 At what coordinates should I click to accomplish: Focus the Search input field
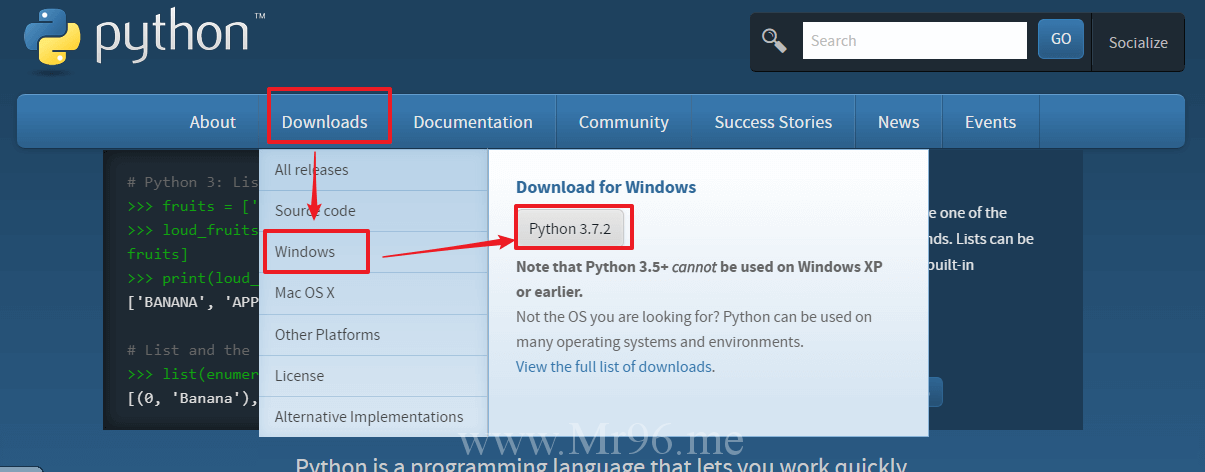click(x=914, y=40)
